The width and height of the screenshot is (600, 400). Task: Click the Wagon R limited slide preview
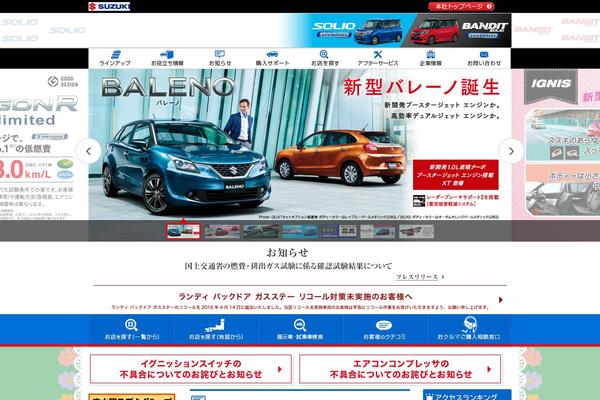tap(44, 145)
